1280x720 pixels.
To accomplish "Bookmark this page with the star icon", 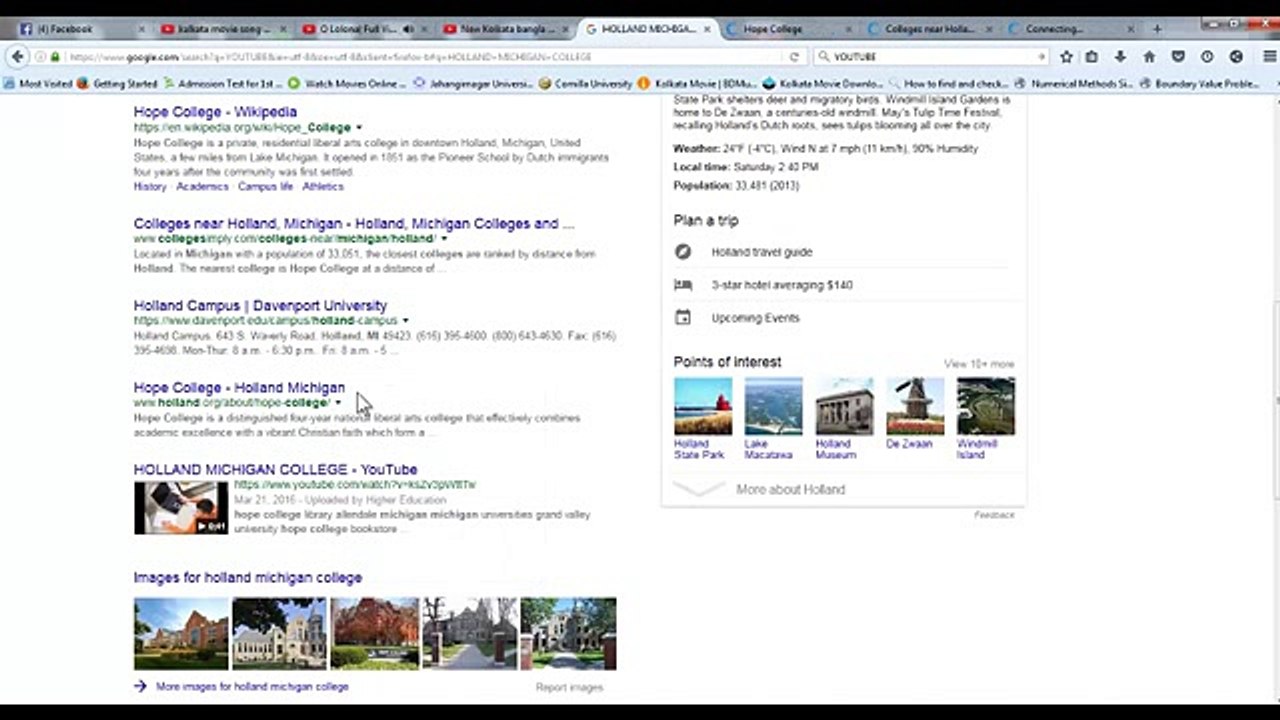I will [x=1066, y=57].
